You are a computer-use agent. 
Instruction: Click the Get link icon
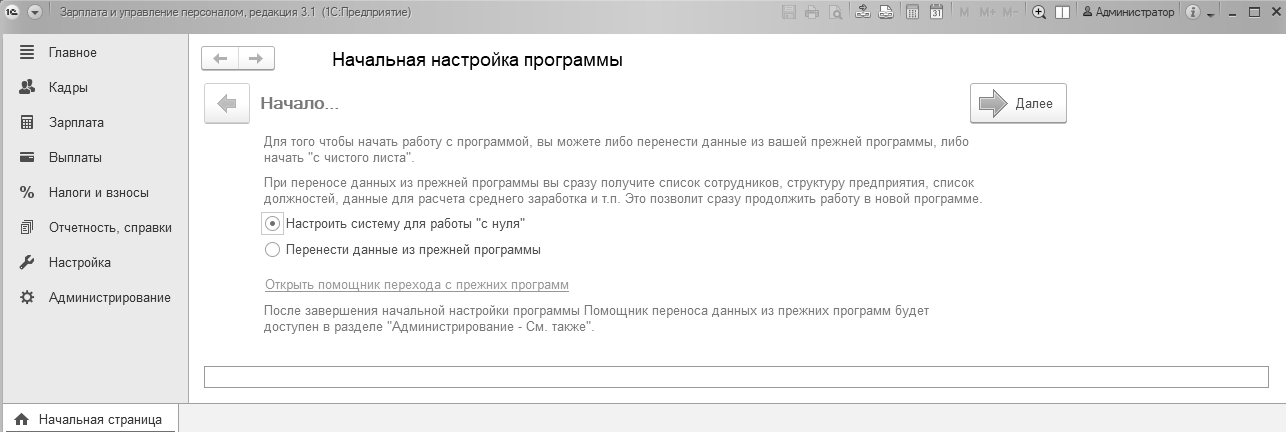tap(864, 13)
